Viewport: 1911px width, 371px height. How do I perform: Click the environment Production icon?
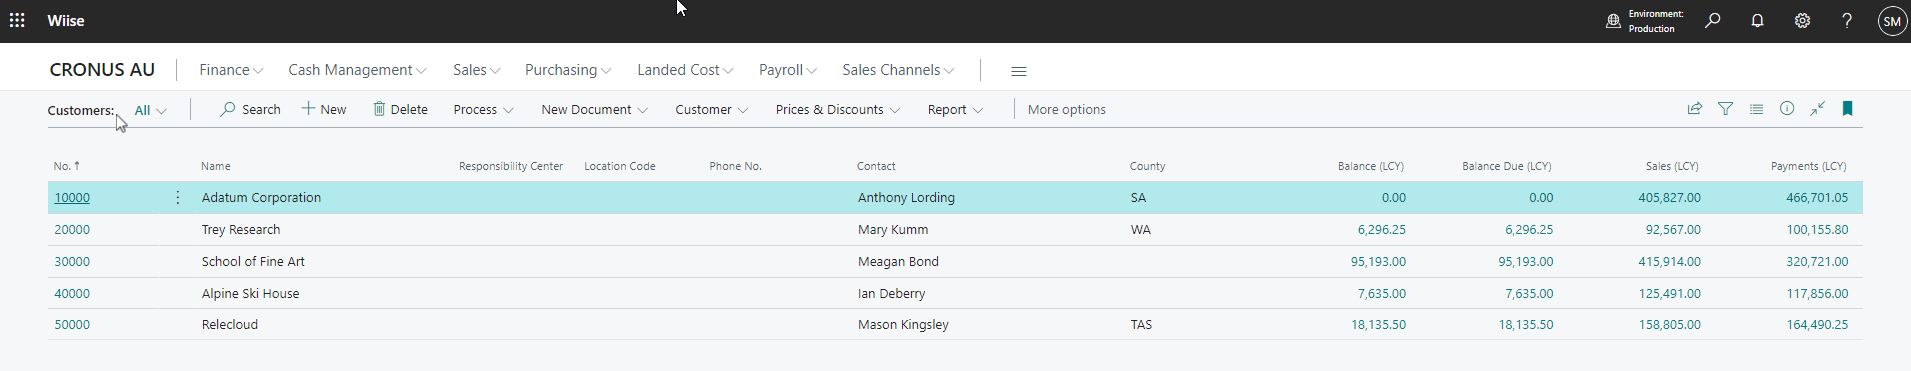click(1613, 21)
